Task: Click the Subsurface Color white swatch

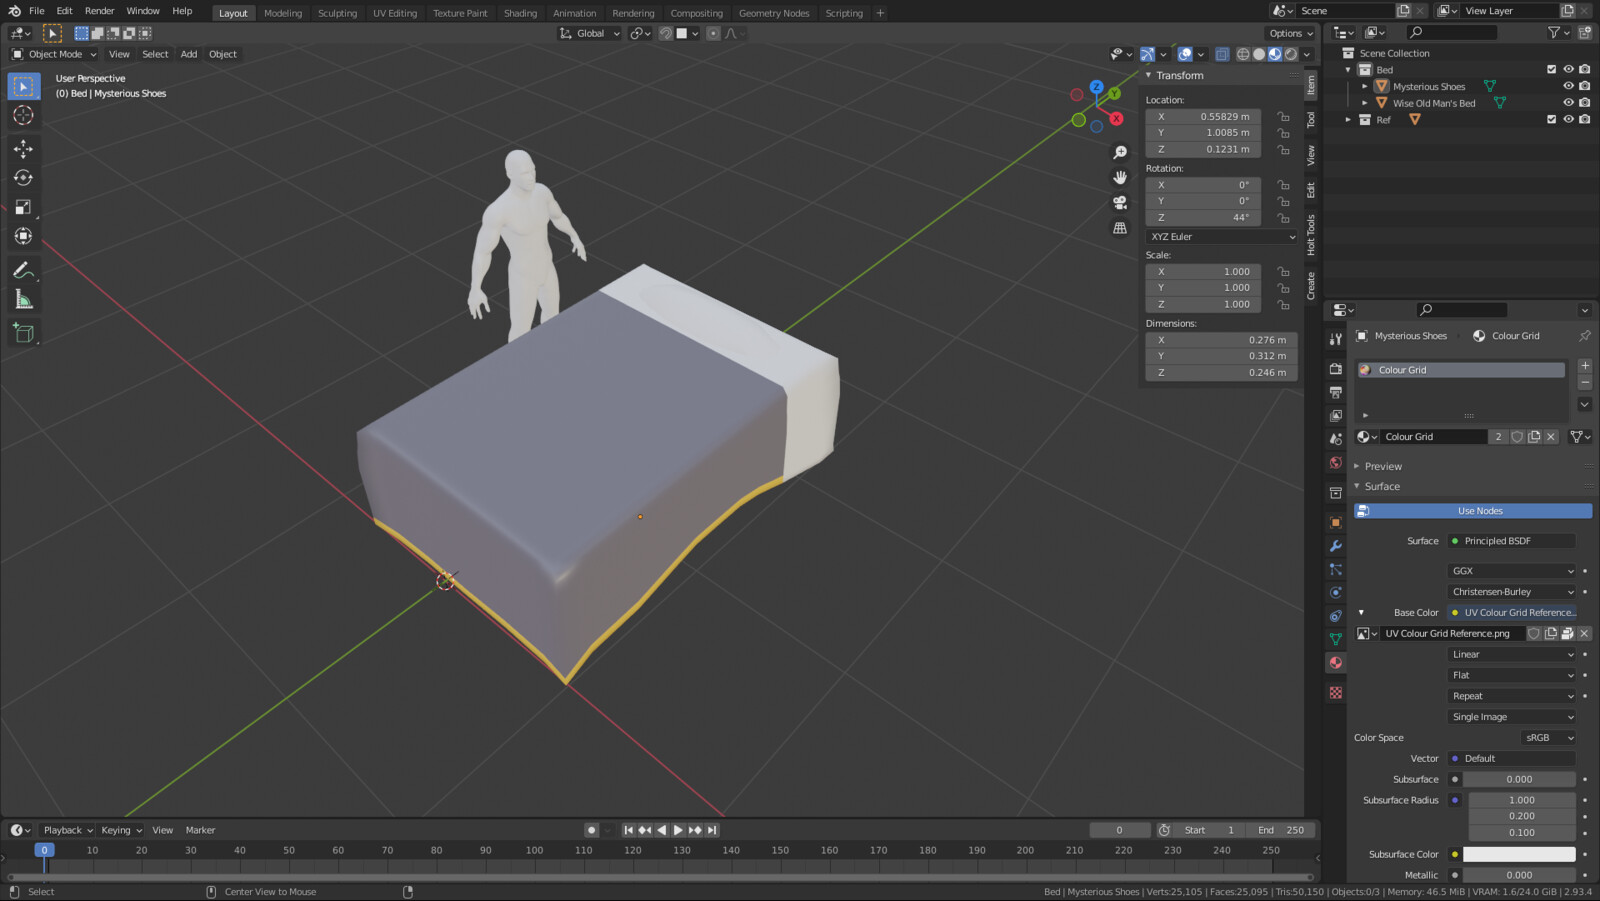Action: click(x=1519, y=855)
